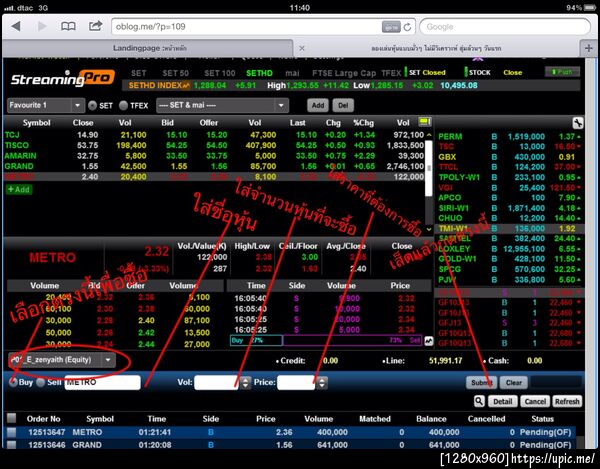Screen dimensions: 600x469
Task: Click the green Push button
Action: pos(562,72)
